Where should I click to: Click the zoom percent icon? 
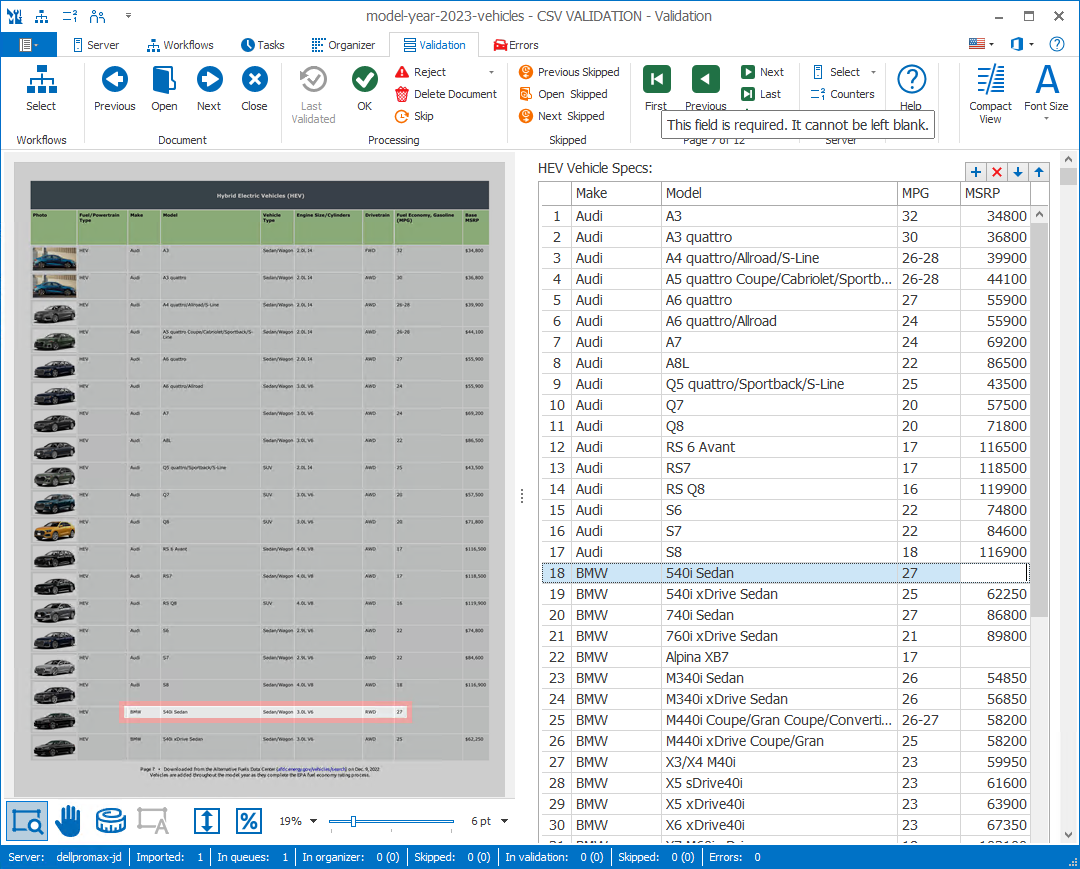click(249, 821)
